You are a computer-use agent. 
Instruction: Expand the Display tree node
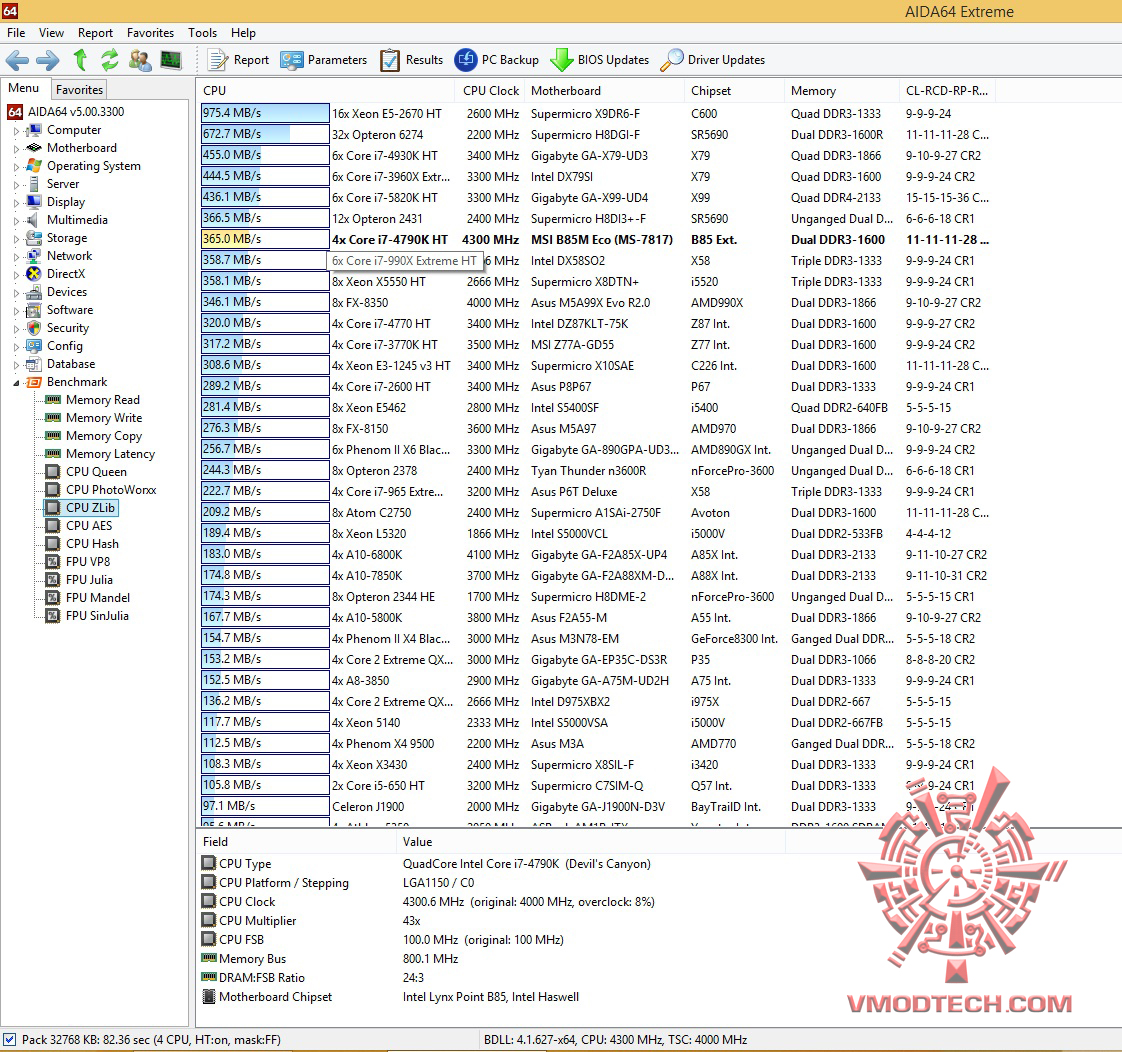pos(16,203)
